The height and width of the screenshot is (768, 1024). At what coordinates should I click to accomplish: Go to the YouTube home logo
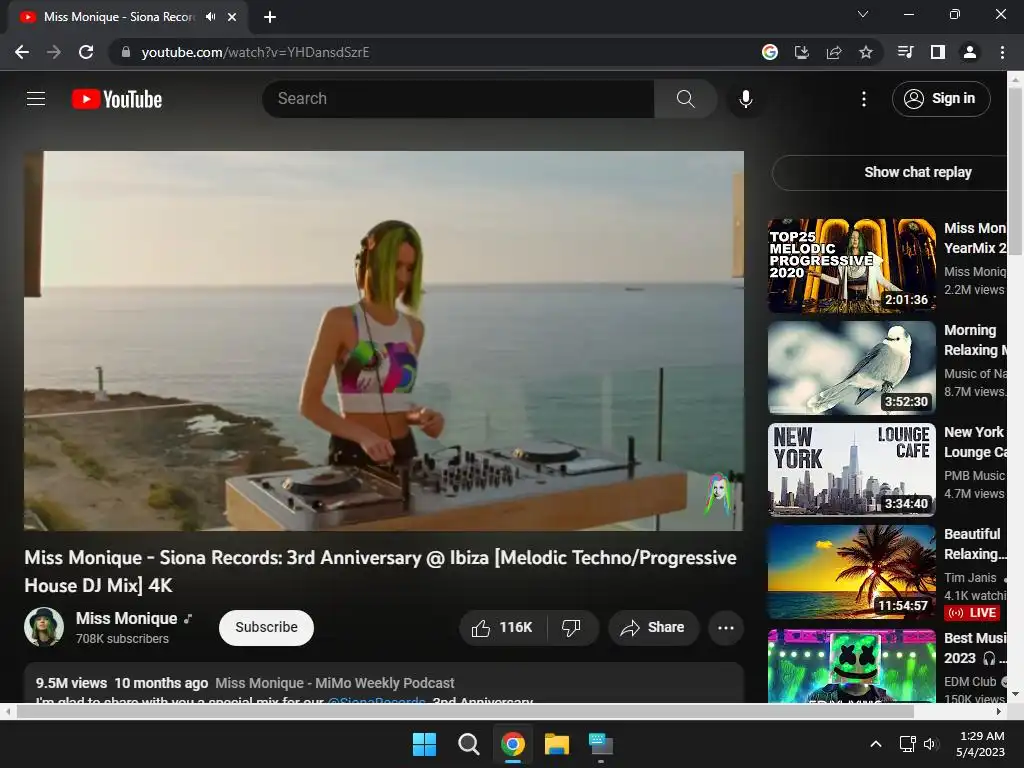117,99
